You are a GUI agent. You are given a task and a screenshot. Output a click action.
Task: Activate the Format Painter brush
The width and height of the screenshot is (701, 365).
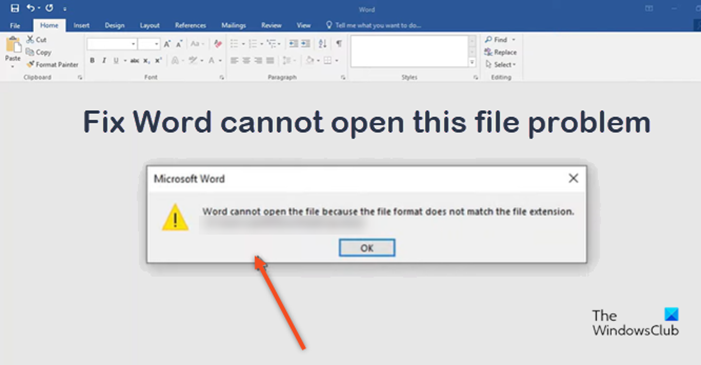pos(30,64)
